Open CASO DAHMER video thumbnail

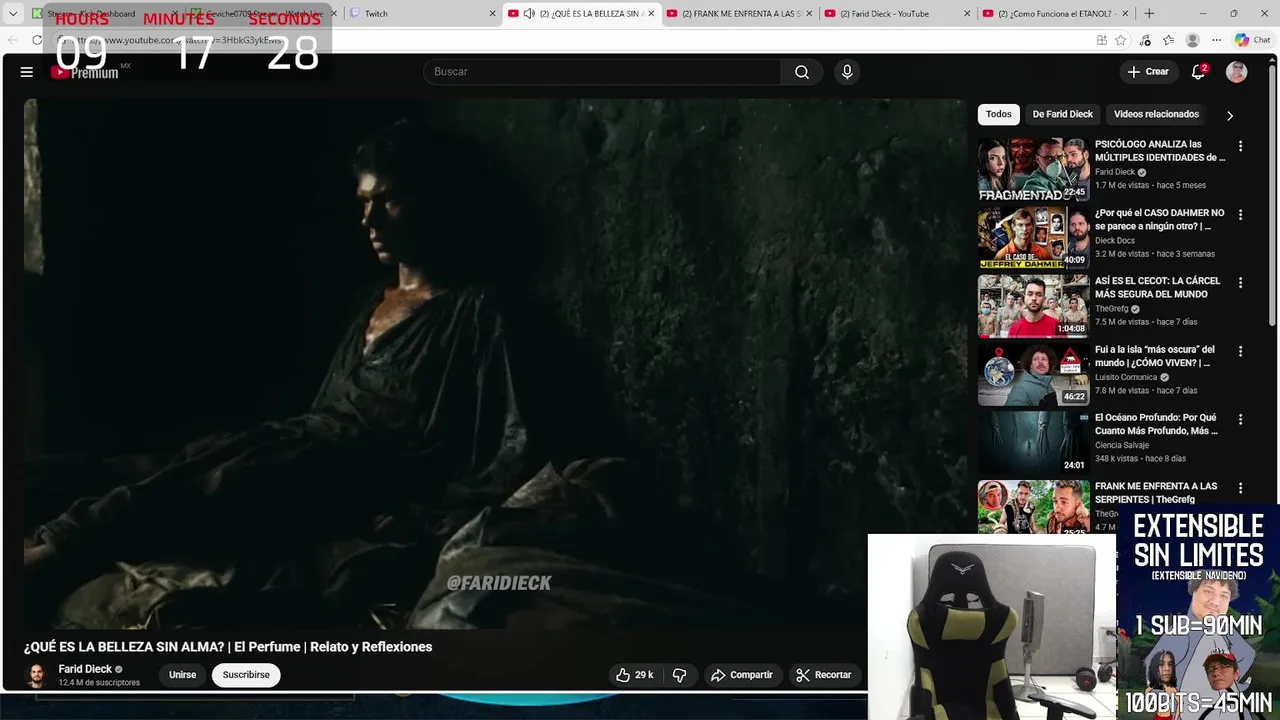1033,238
